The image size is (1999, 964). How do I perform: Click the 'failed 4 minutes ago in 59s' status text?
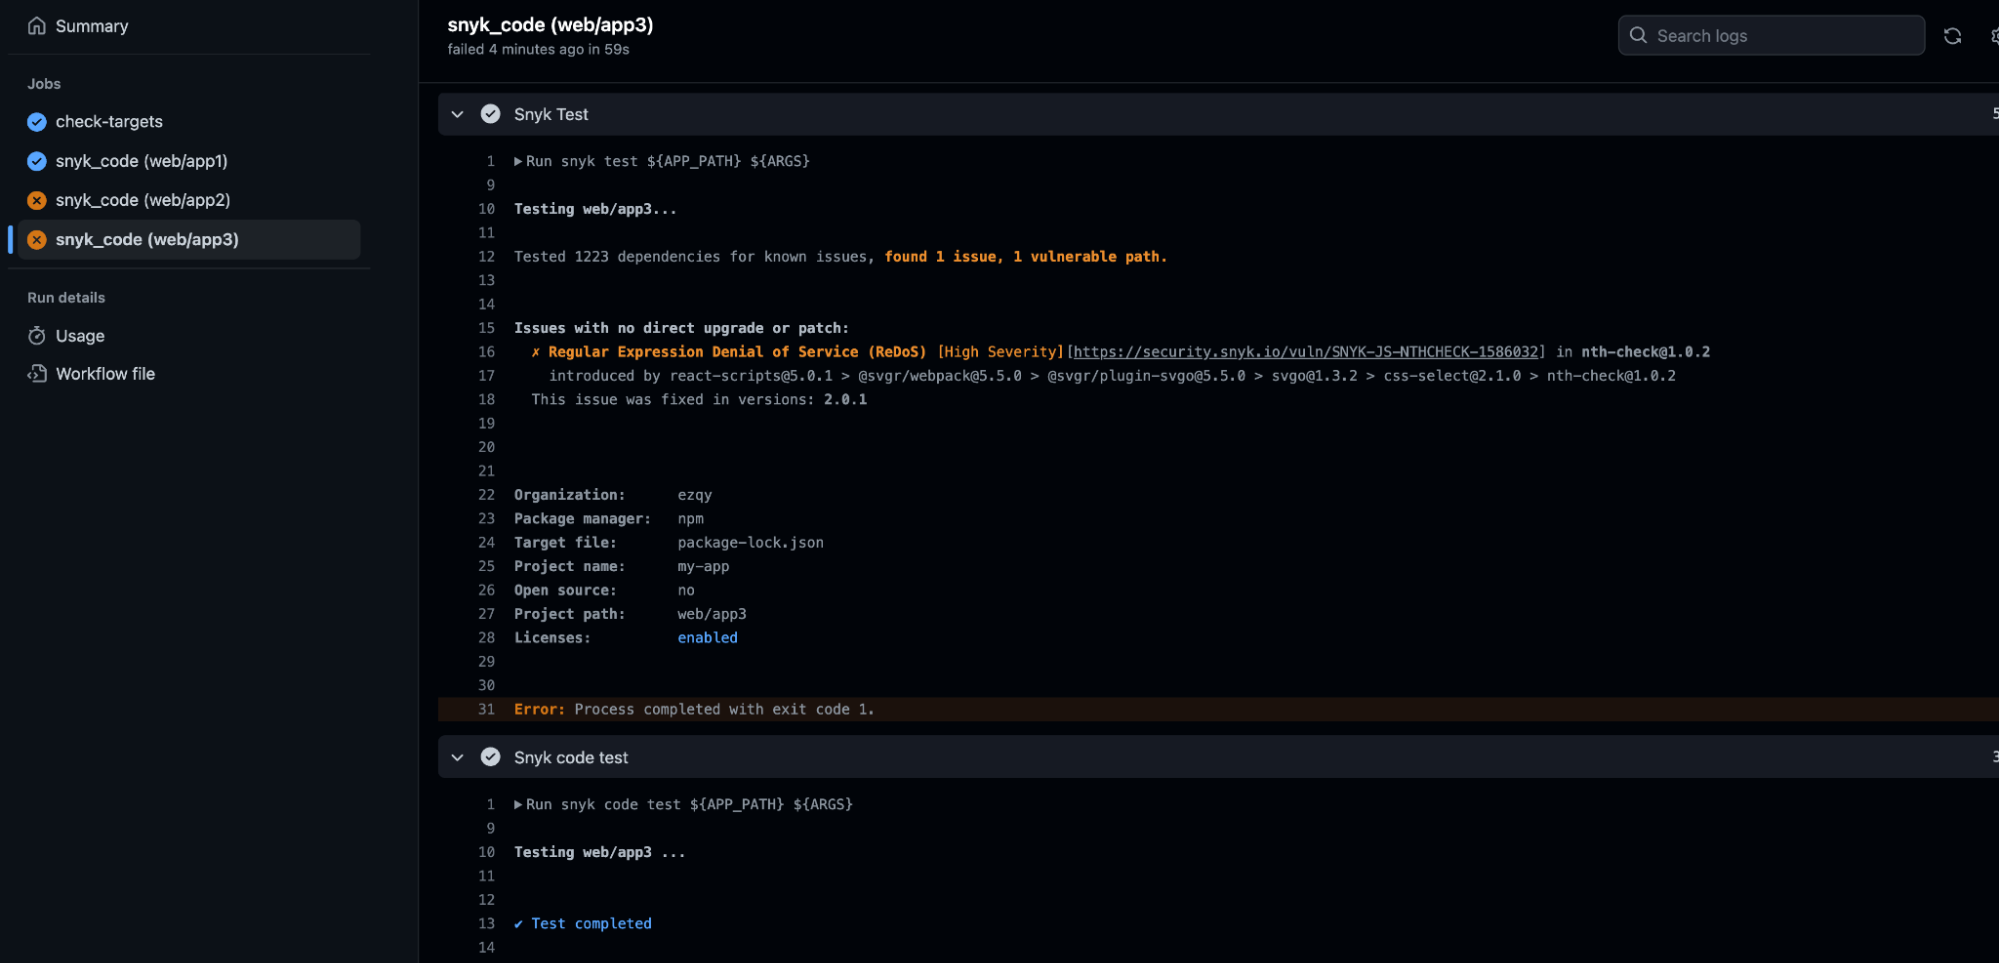(538, 49)
